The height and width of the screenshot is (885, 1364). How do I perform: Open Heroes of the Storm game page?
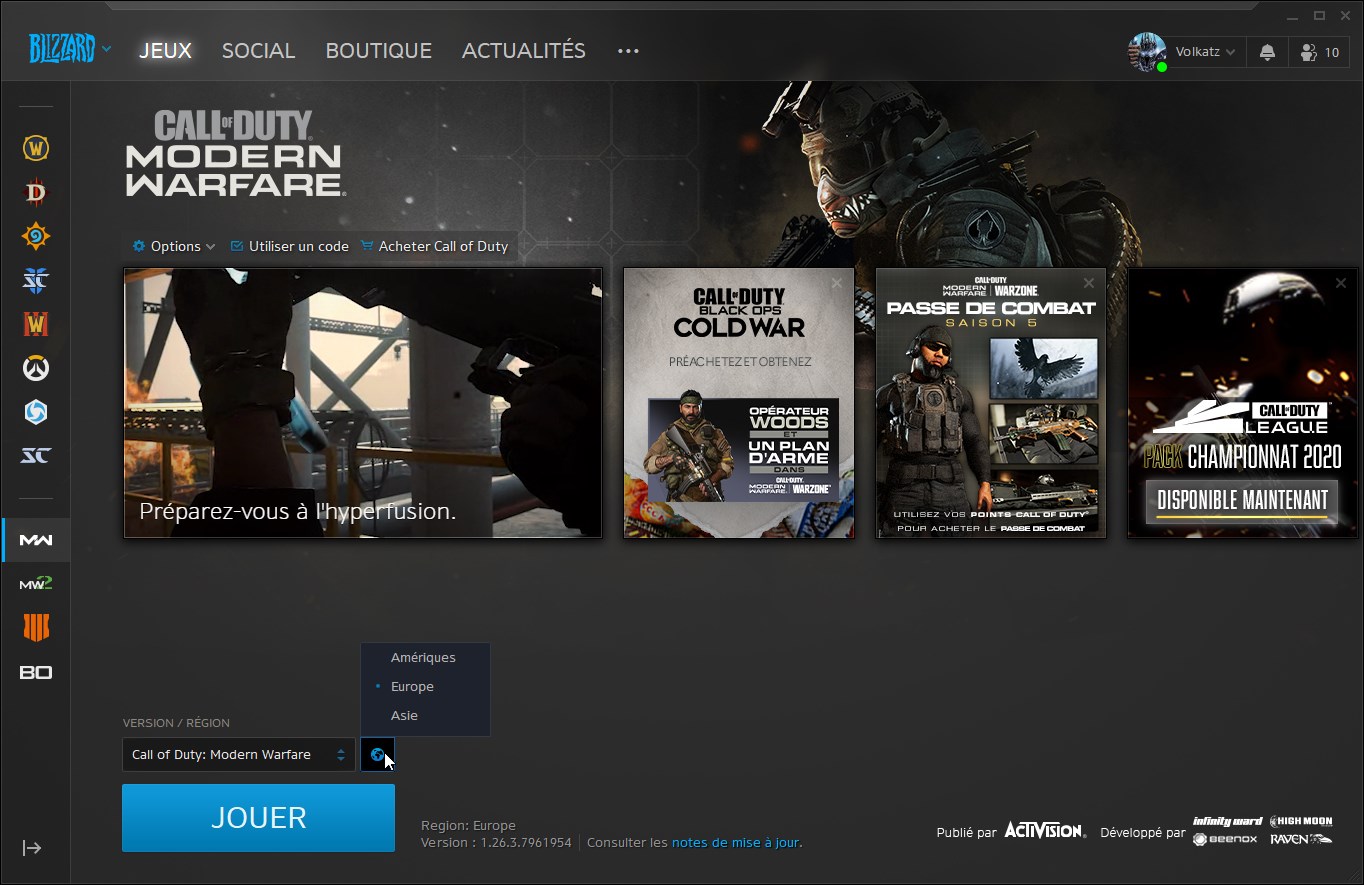pyautogui.click(x=35, y=412)
